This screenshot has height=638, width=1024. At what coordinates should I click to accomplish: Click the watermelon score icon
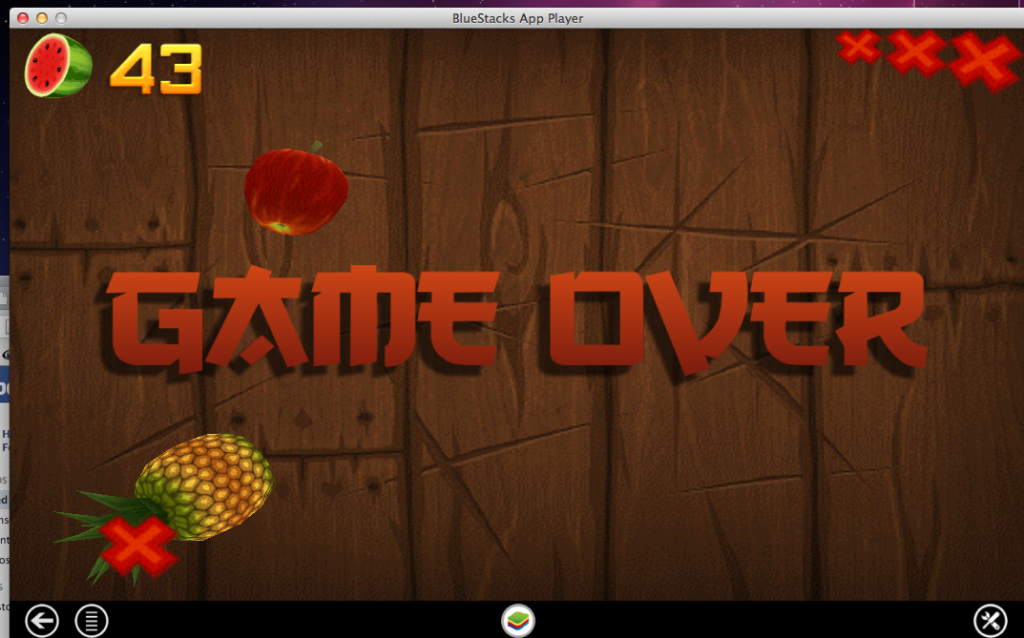tap(58, 66)
